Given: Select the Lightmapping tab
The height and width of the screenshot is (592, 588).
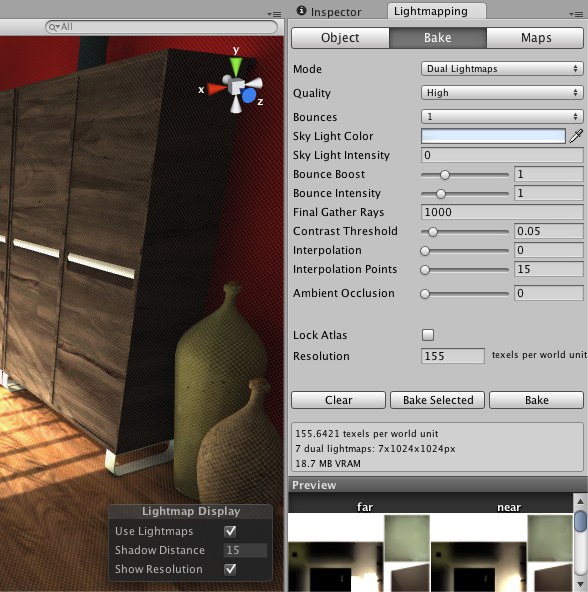Looking at the screenshot, I should coord(437,11).
